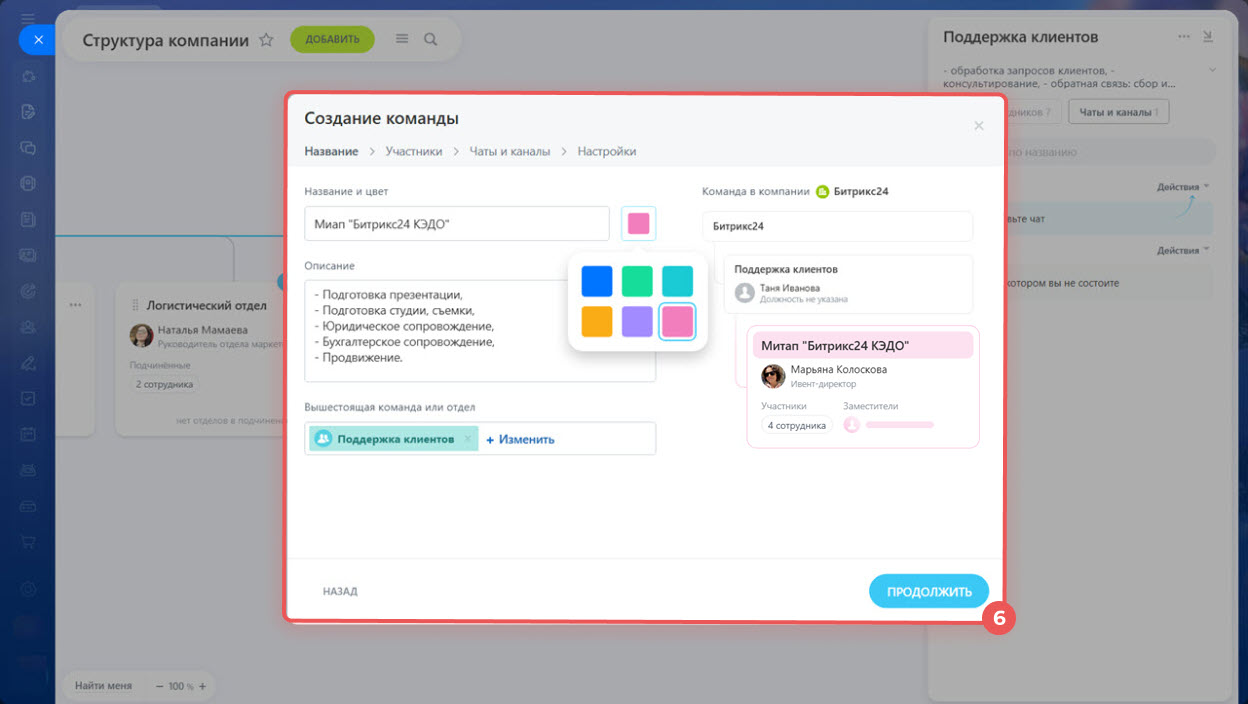Switch to the Чаты и каналы step
The width and height of the screenshot is (1248, 704).
tap(510, 152)
